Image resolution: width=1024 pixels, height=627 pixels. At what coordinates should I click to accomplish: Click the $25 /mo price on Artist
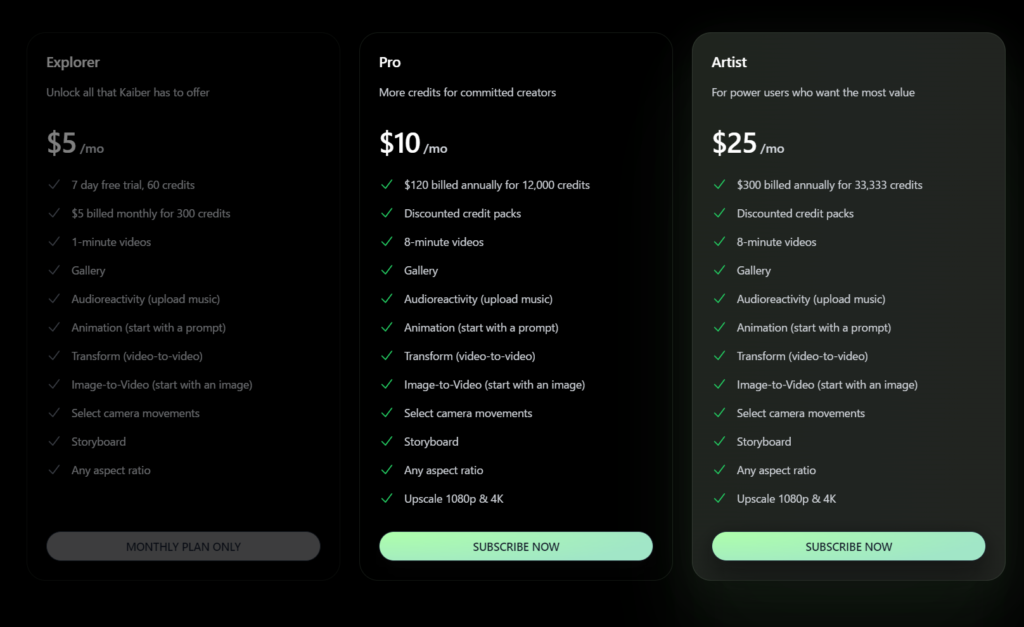748,143
